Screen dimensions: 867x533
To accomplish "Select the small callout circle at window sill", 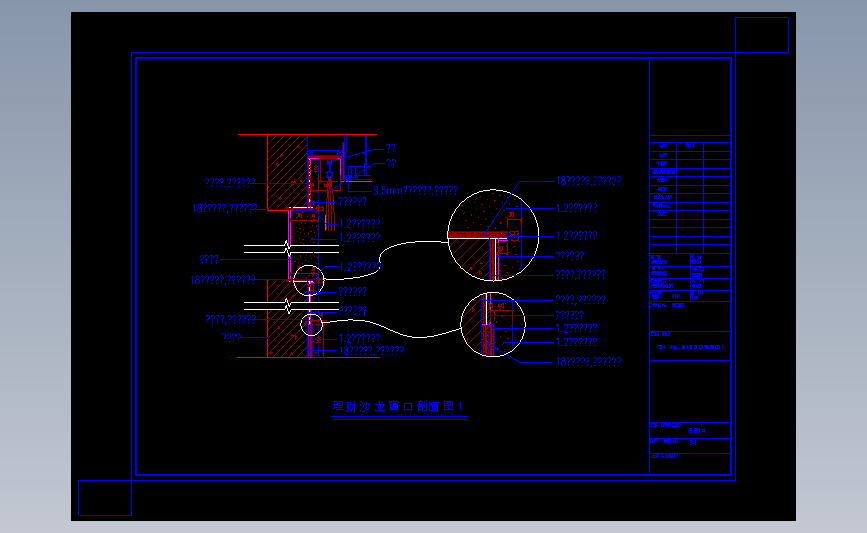I will [309, 280].
